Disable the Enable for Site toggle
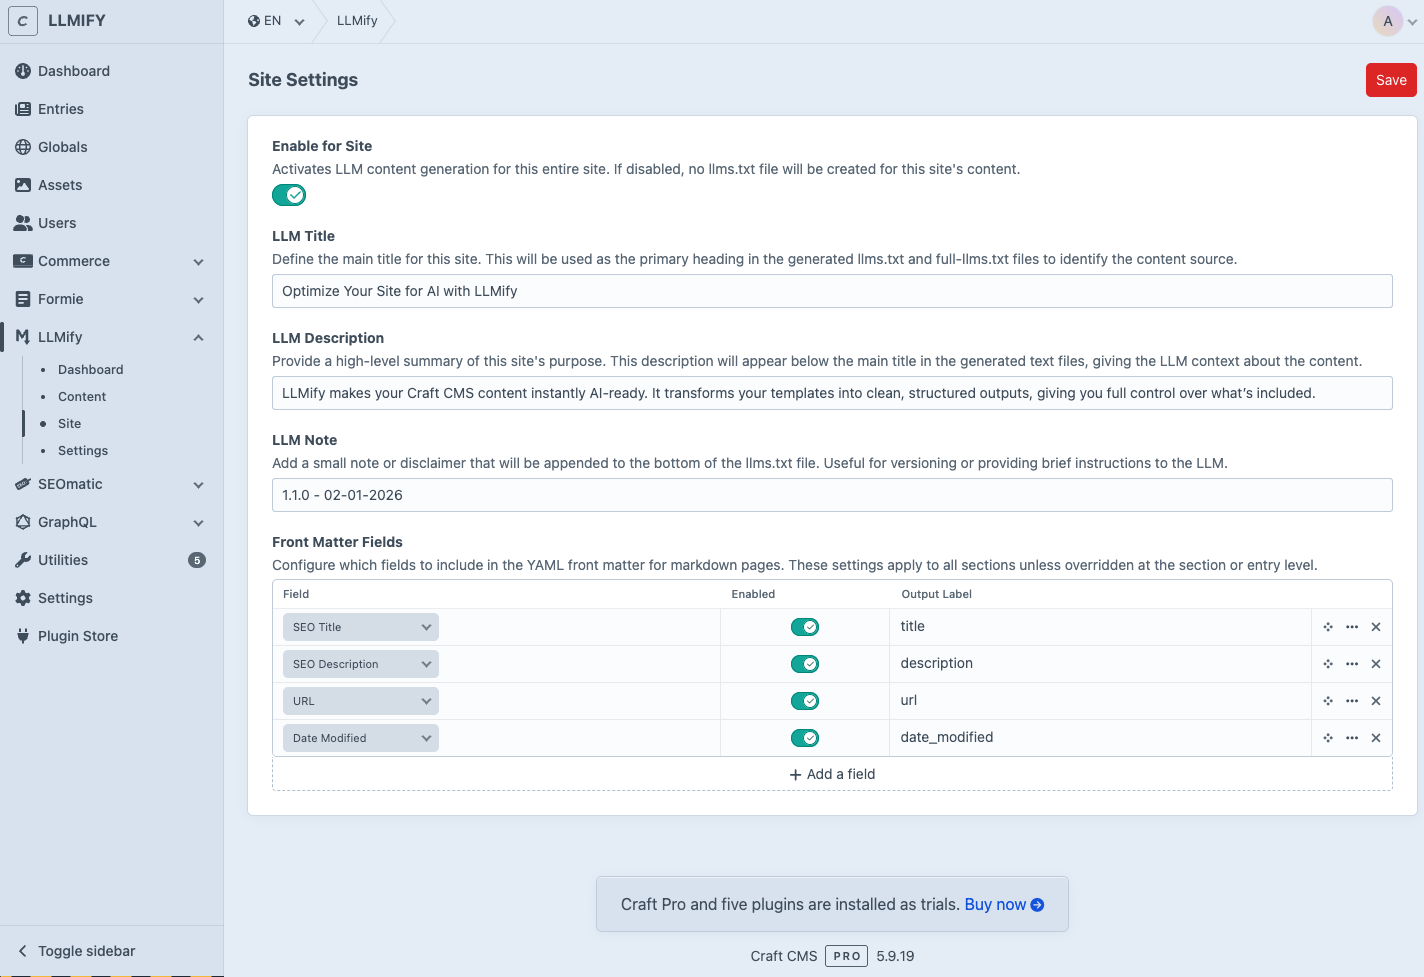The width and height of the screenshot is (1424, 977). tap(289, 195)
